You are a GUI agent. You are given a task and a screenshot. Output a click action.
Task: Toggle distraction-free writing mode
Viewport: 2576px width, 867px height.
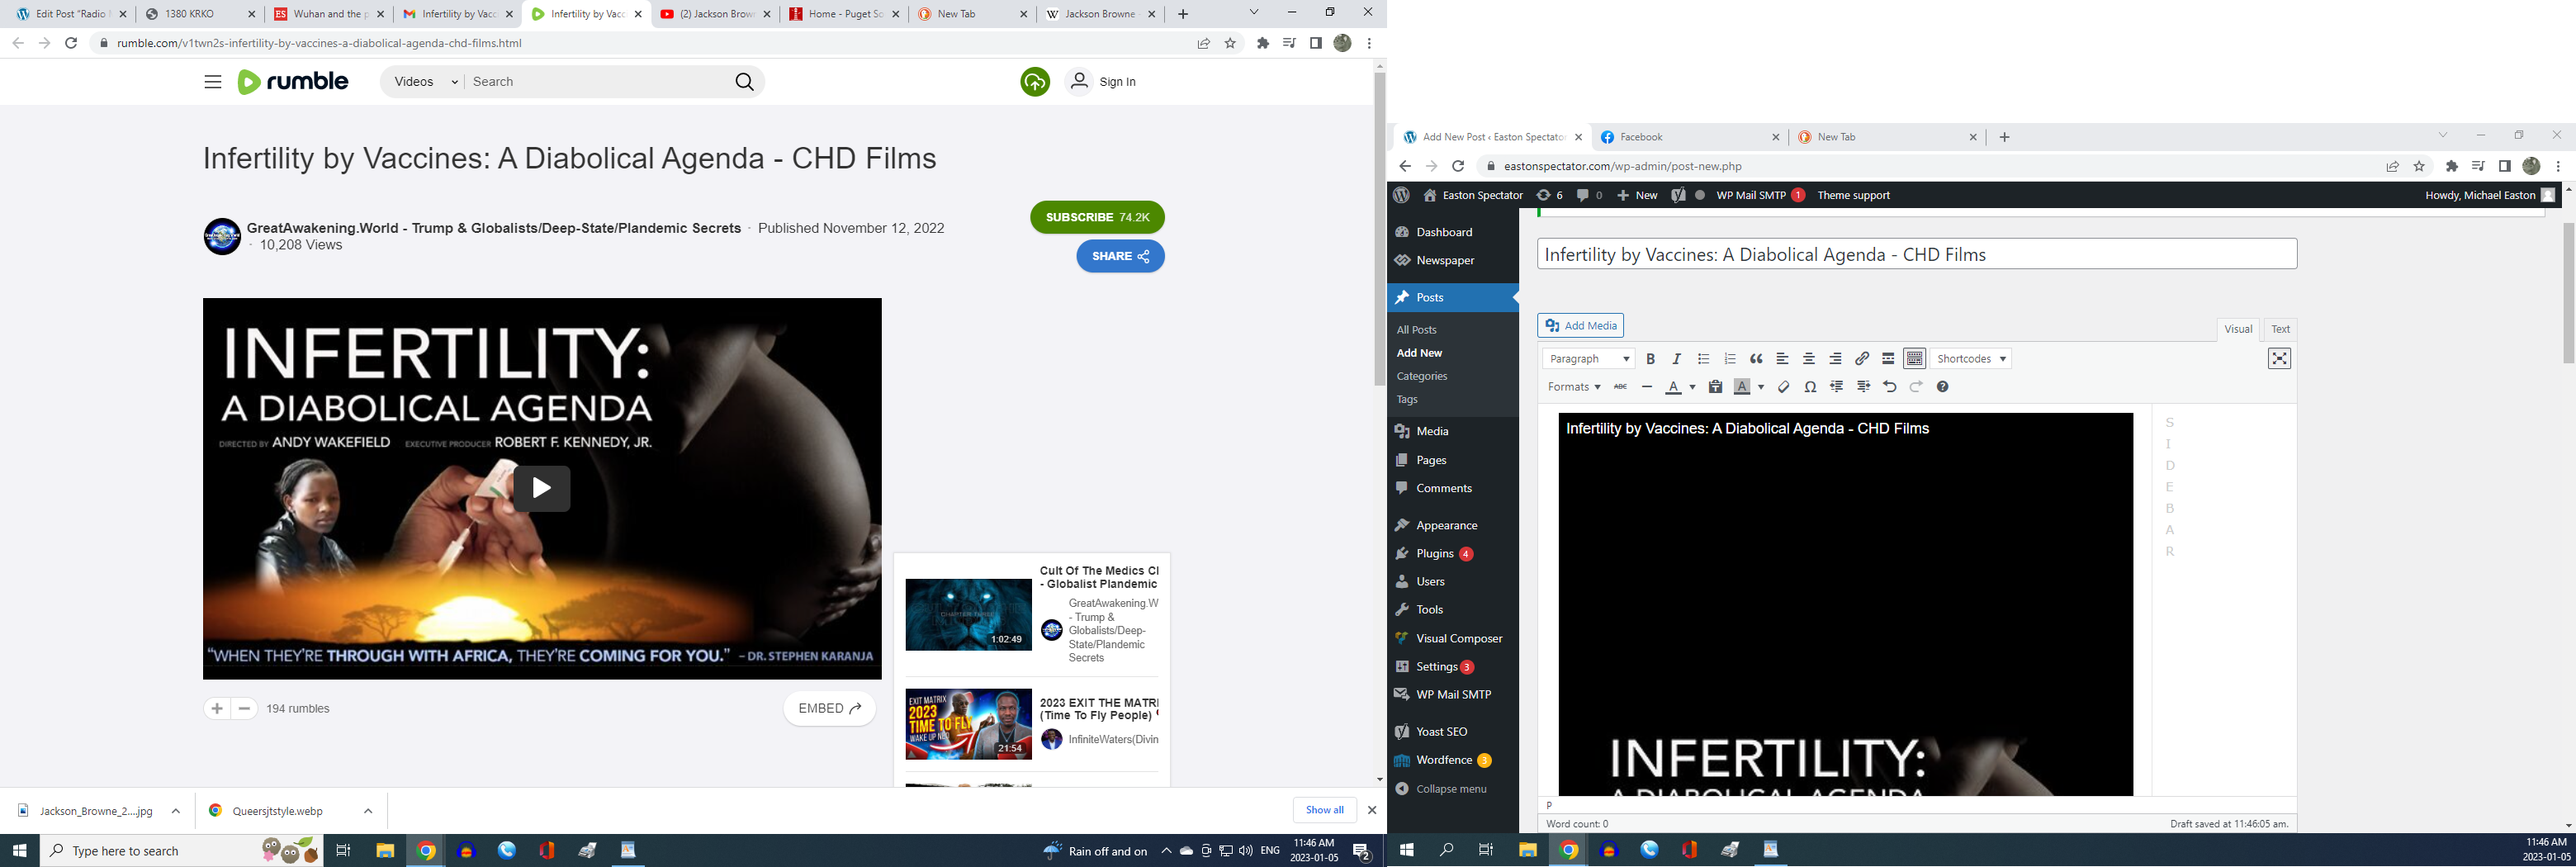pyautogui.click(x=2279, y=359)
